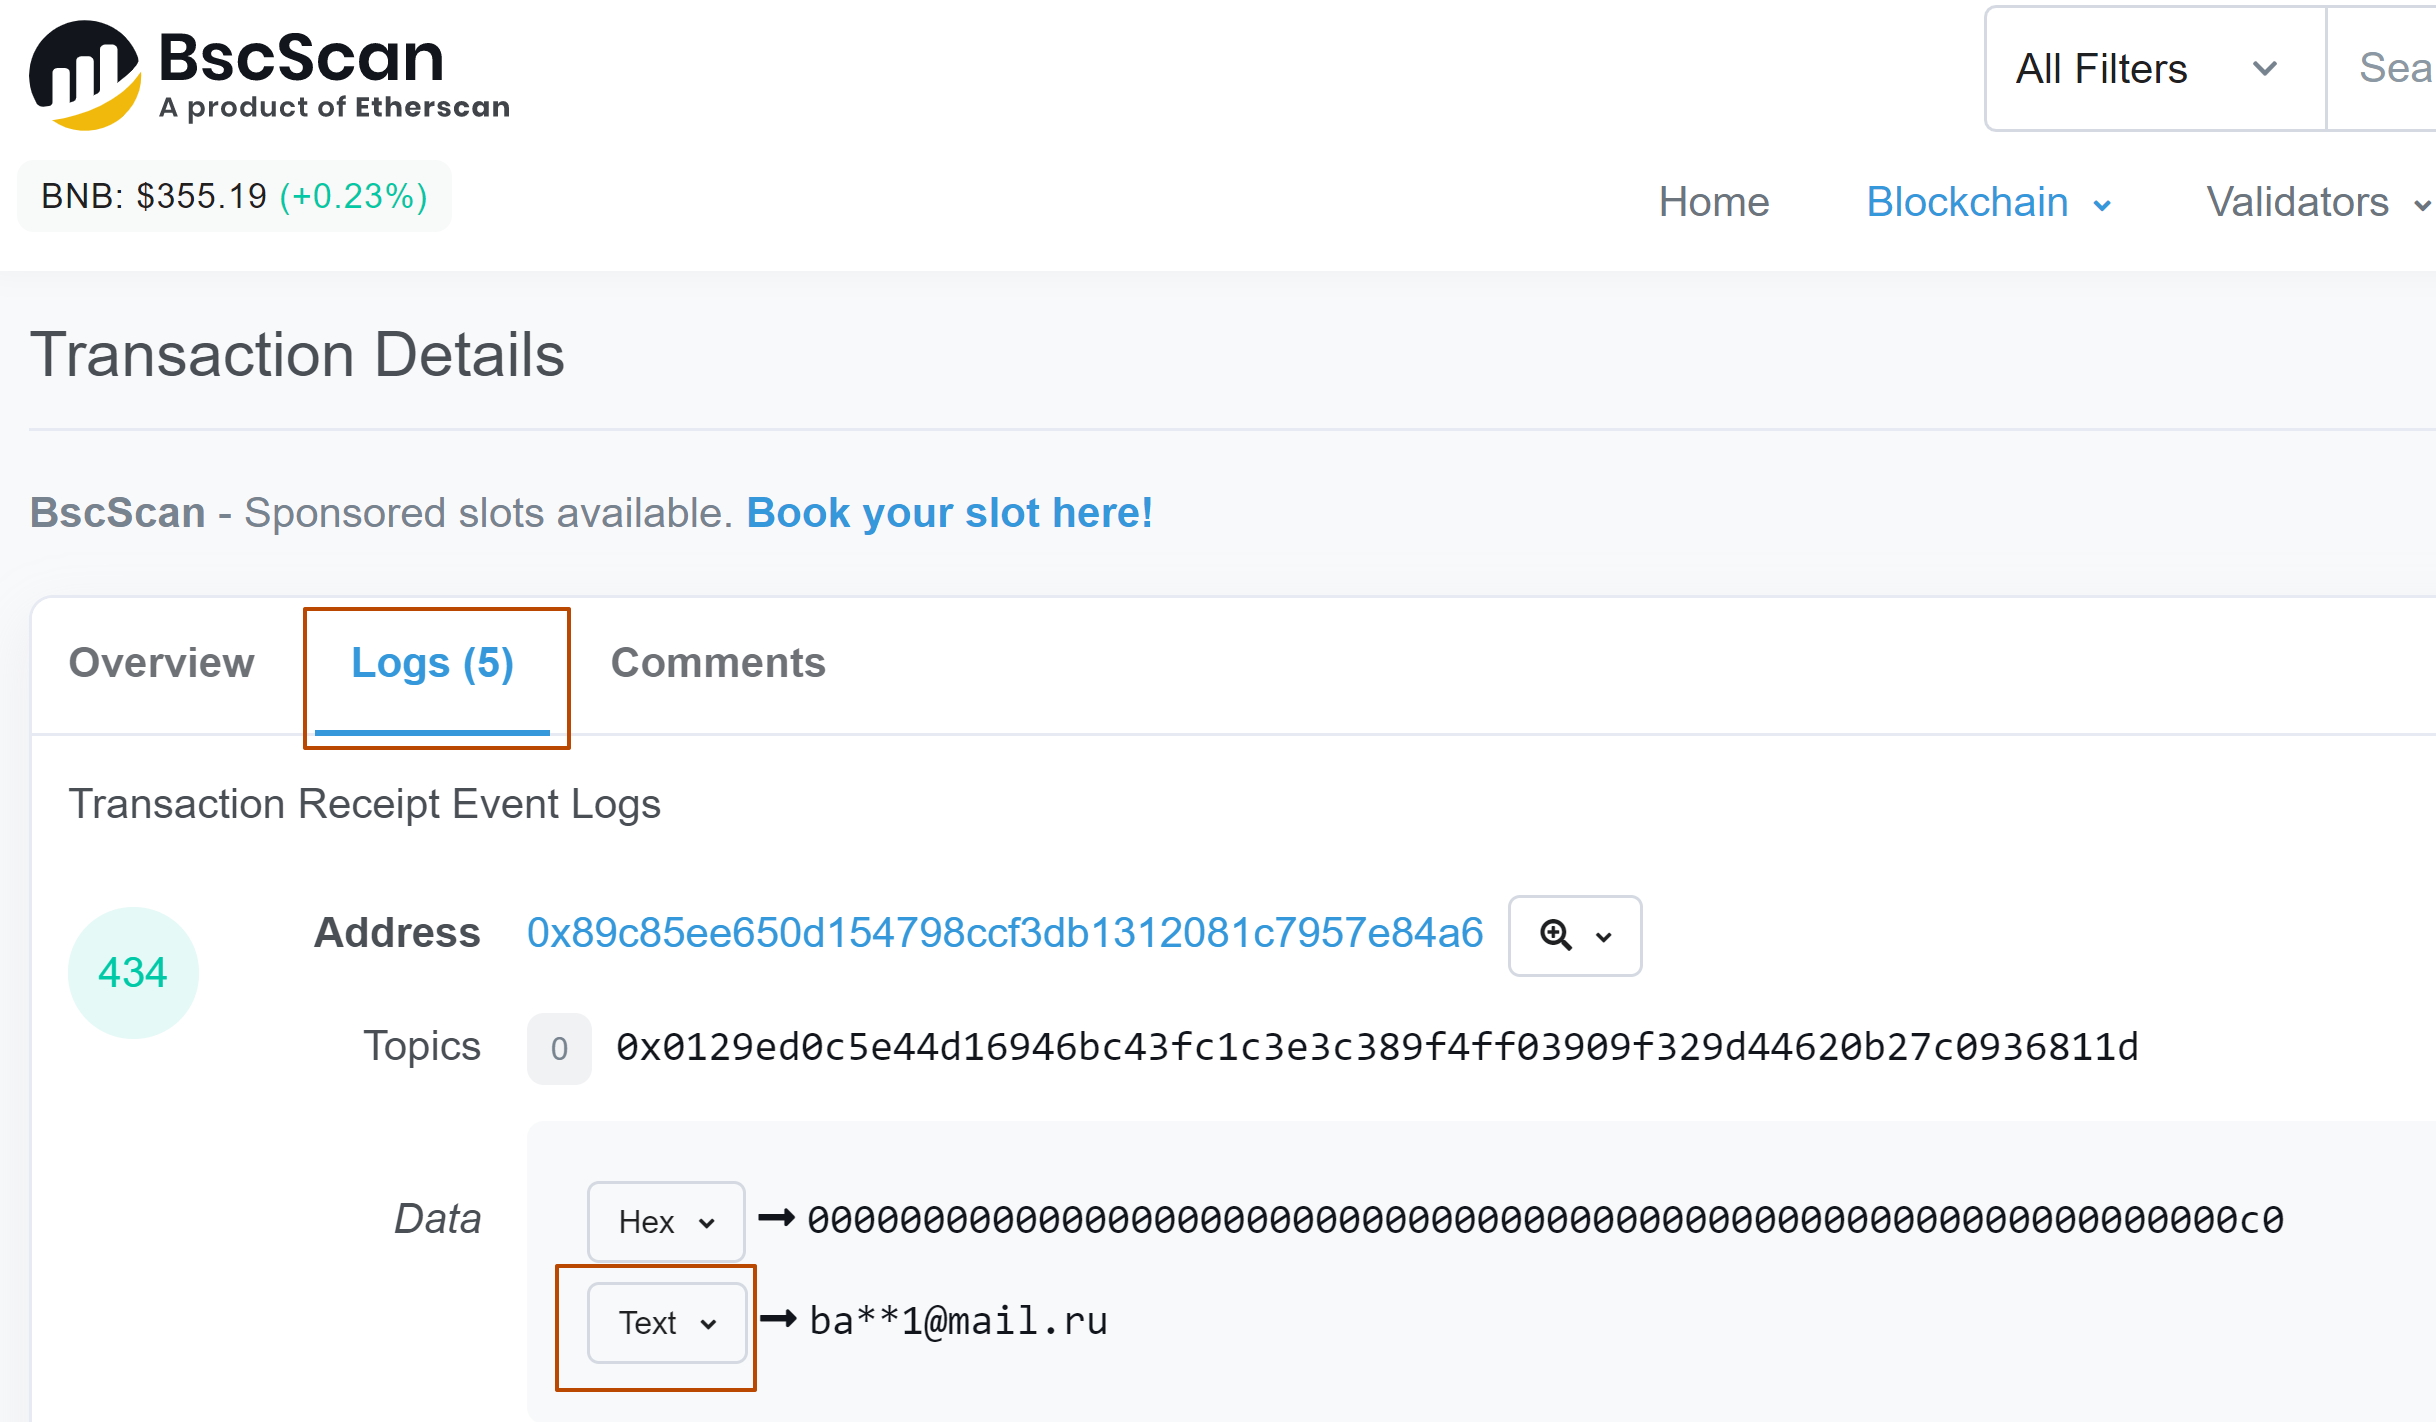Go to the Home menu item
Viewport: 2436px width, 1422px height.
pos(1714,202)
